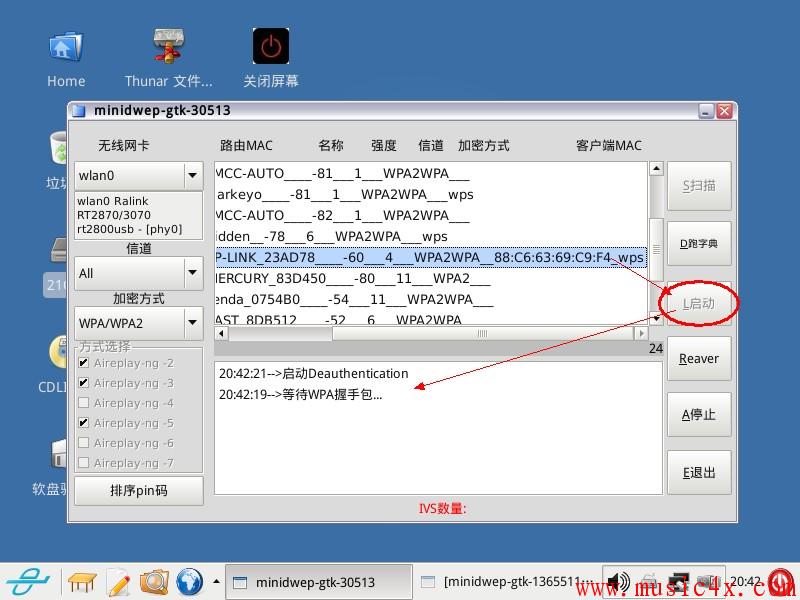Click the 20:42 taskbar clock
The height and width of the screenshot is (600, 800).
point(745,581)
